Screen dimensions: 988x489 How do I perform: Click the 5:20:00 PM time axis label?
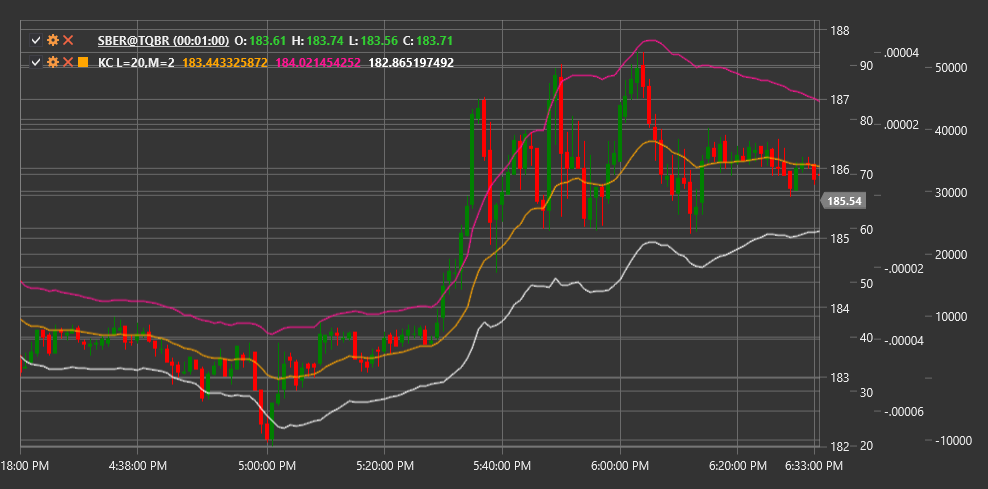(384, 466)
